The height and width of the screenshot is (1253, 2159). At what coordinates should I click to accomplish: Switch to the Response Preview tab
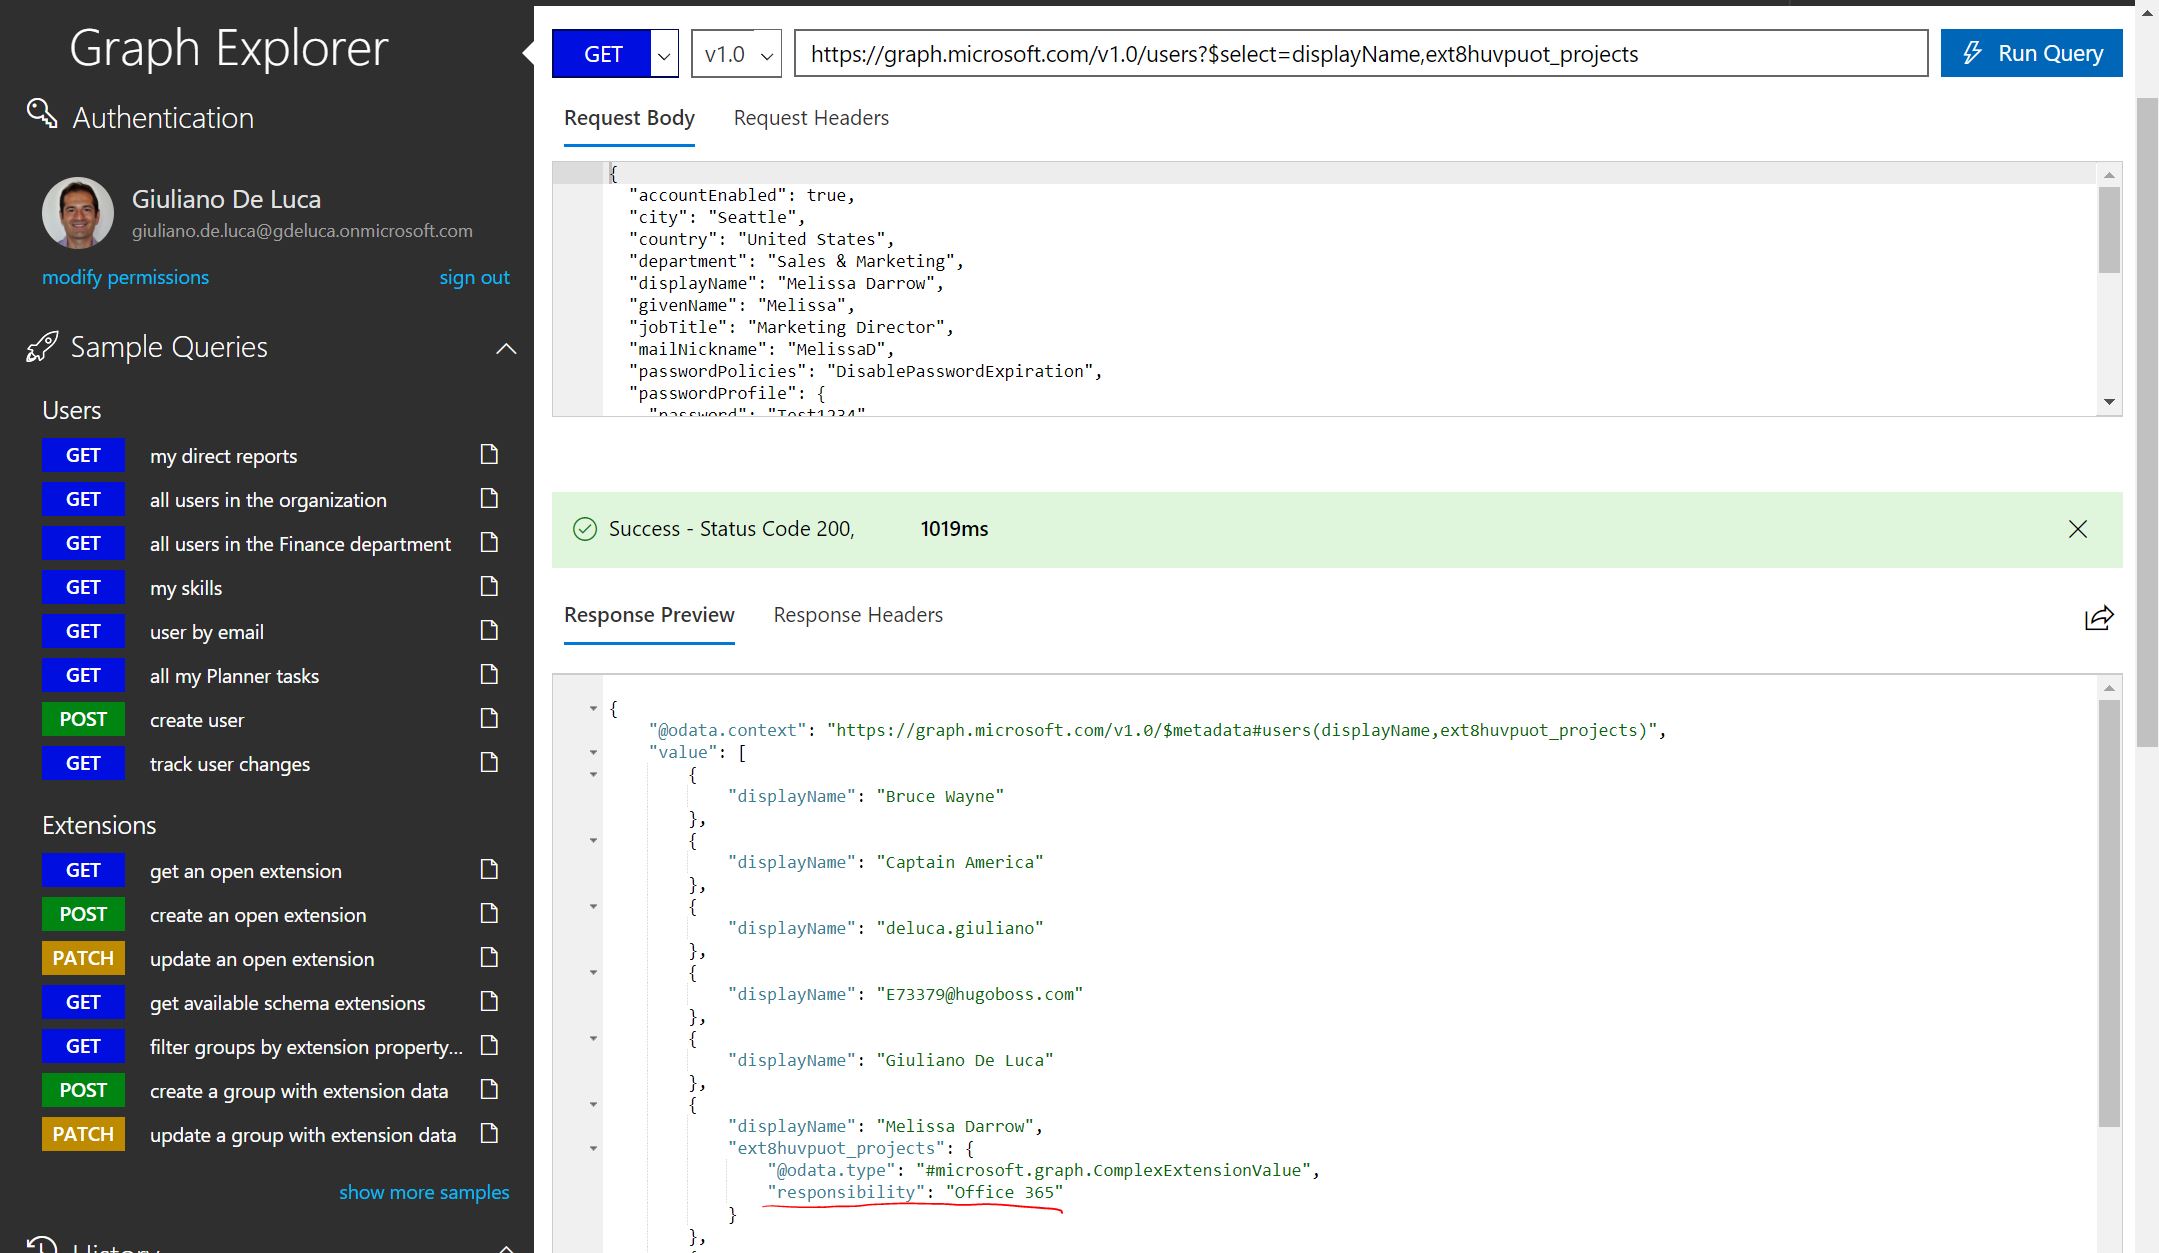pyautogui.click(x=649, y=615)
